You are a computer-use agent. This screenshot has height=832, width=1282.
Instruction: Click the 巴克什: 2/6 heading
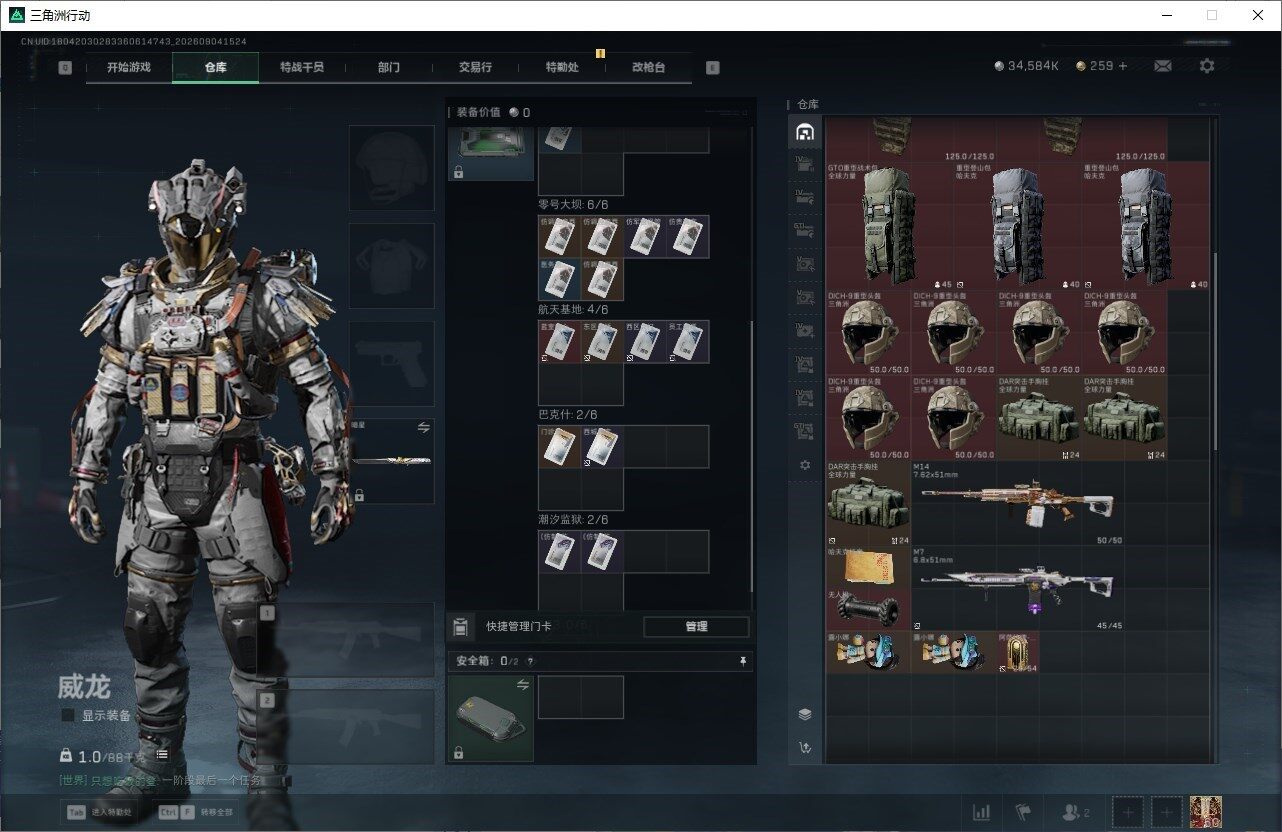coord(567,415)
